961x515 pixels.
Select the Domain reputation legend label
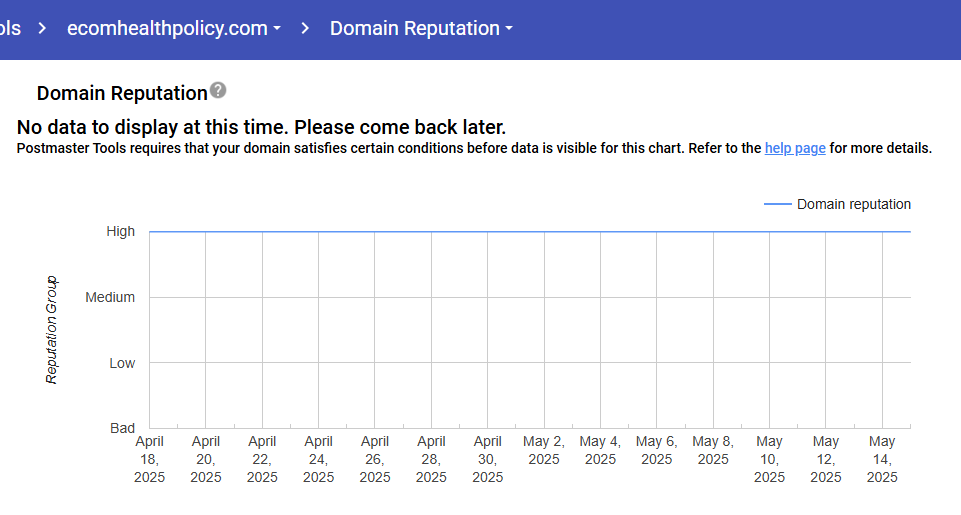coord(853,204)
